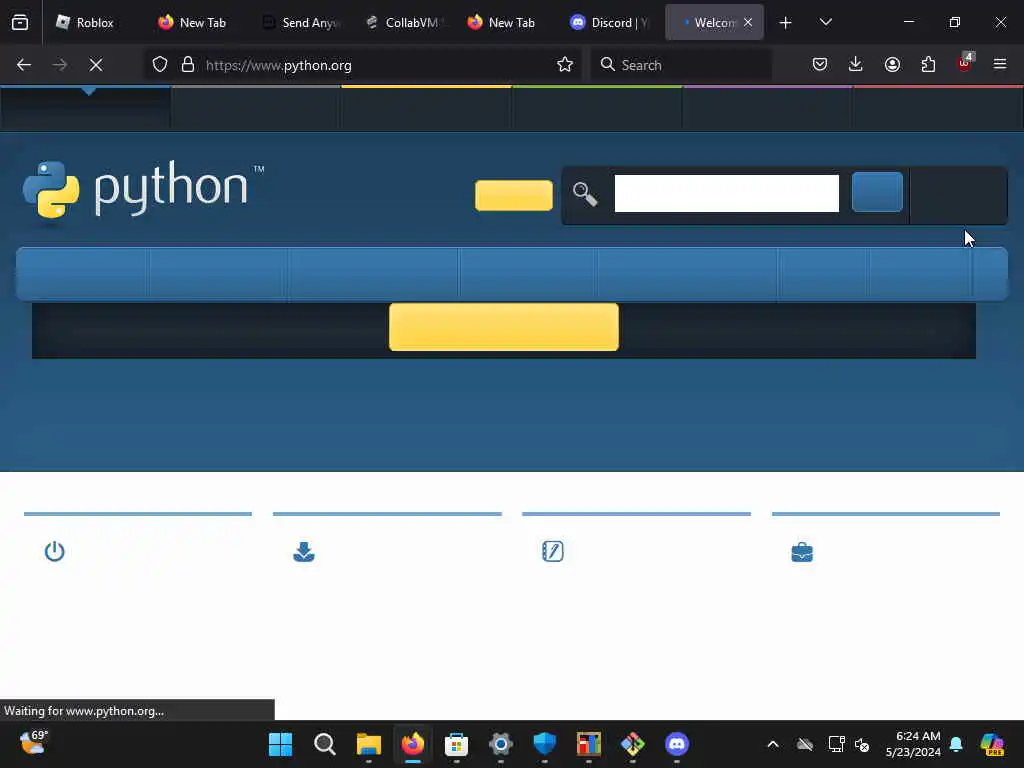This screenshot has height=768, width=1024.
Task: Open a new browser tab with plus button
Action: [786, 23]
